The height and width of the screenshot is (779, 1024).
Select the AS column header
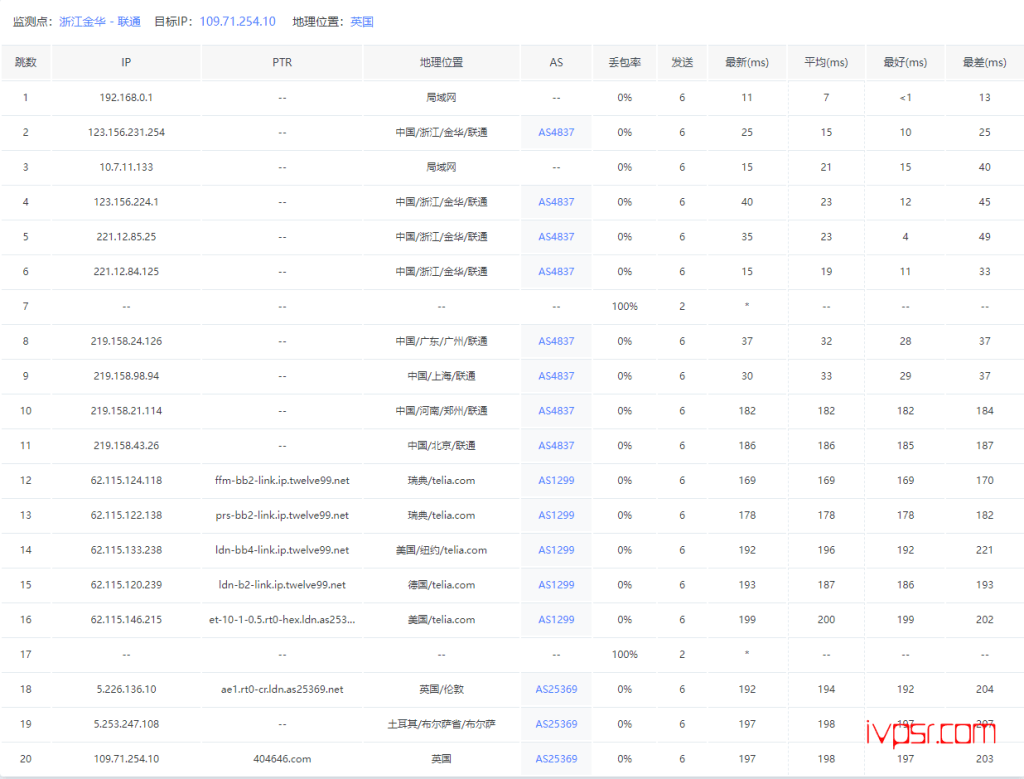coord(556,63)
